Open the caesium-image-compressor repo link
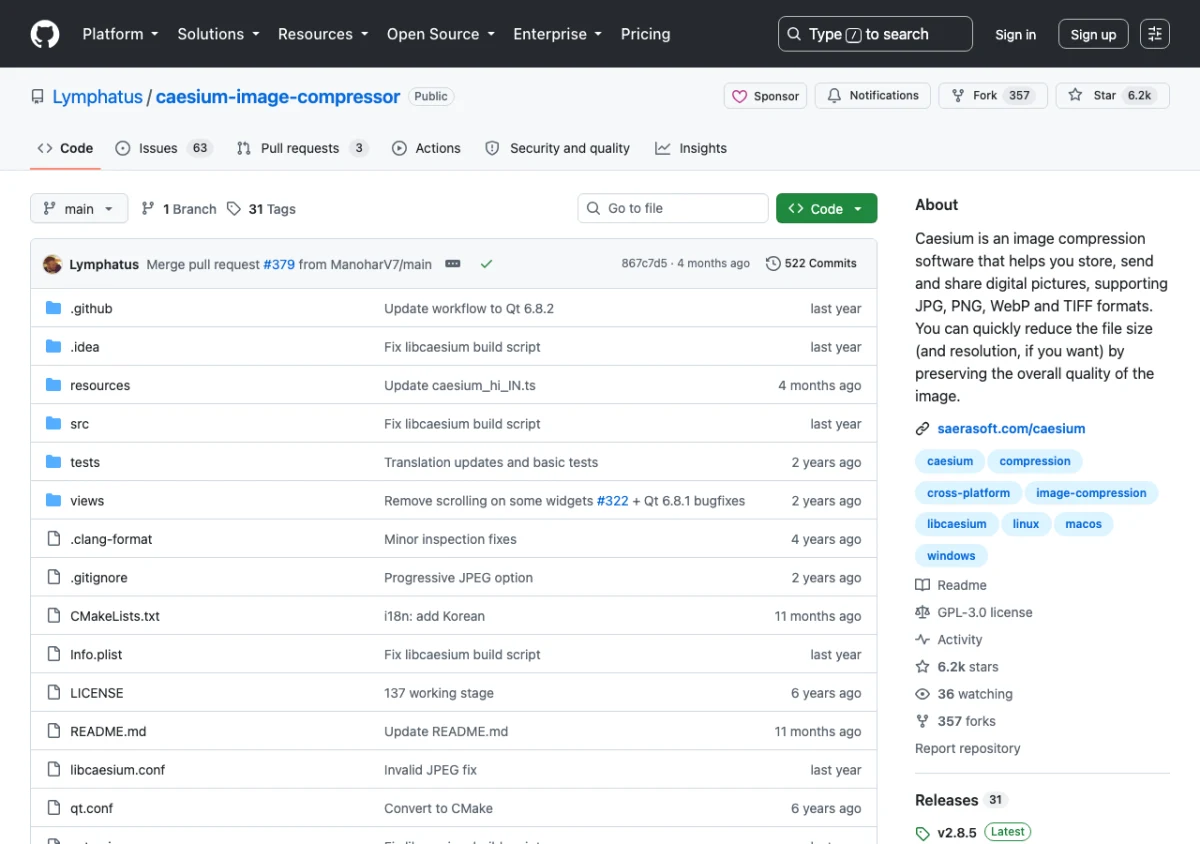Viewport: 1200px width, 844px height. 278,97
